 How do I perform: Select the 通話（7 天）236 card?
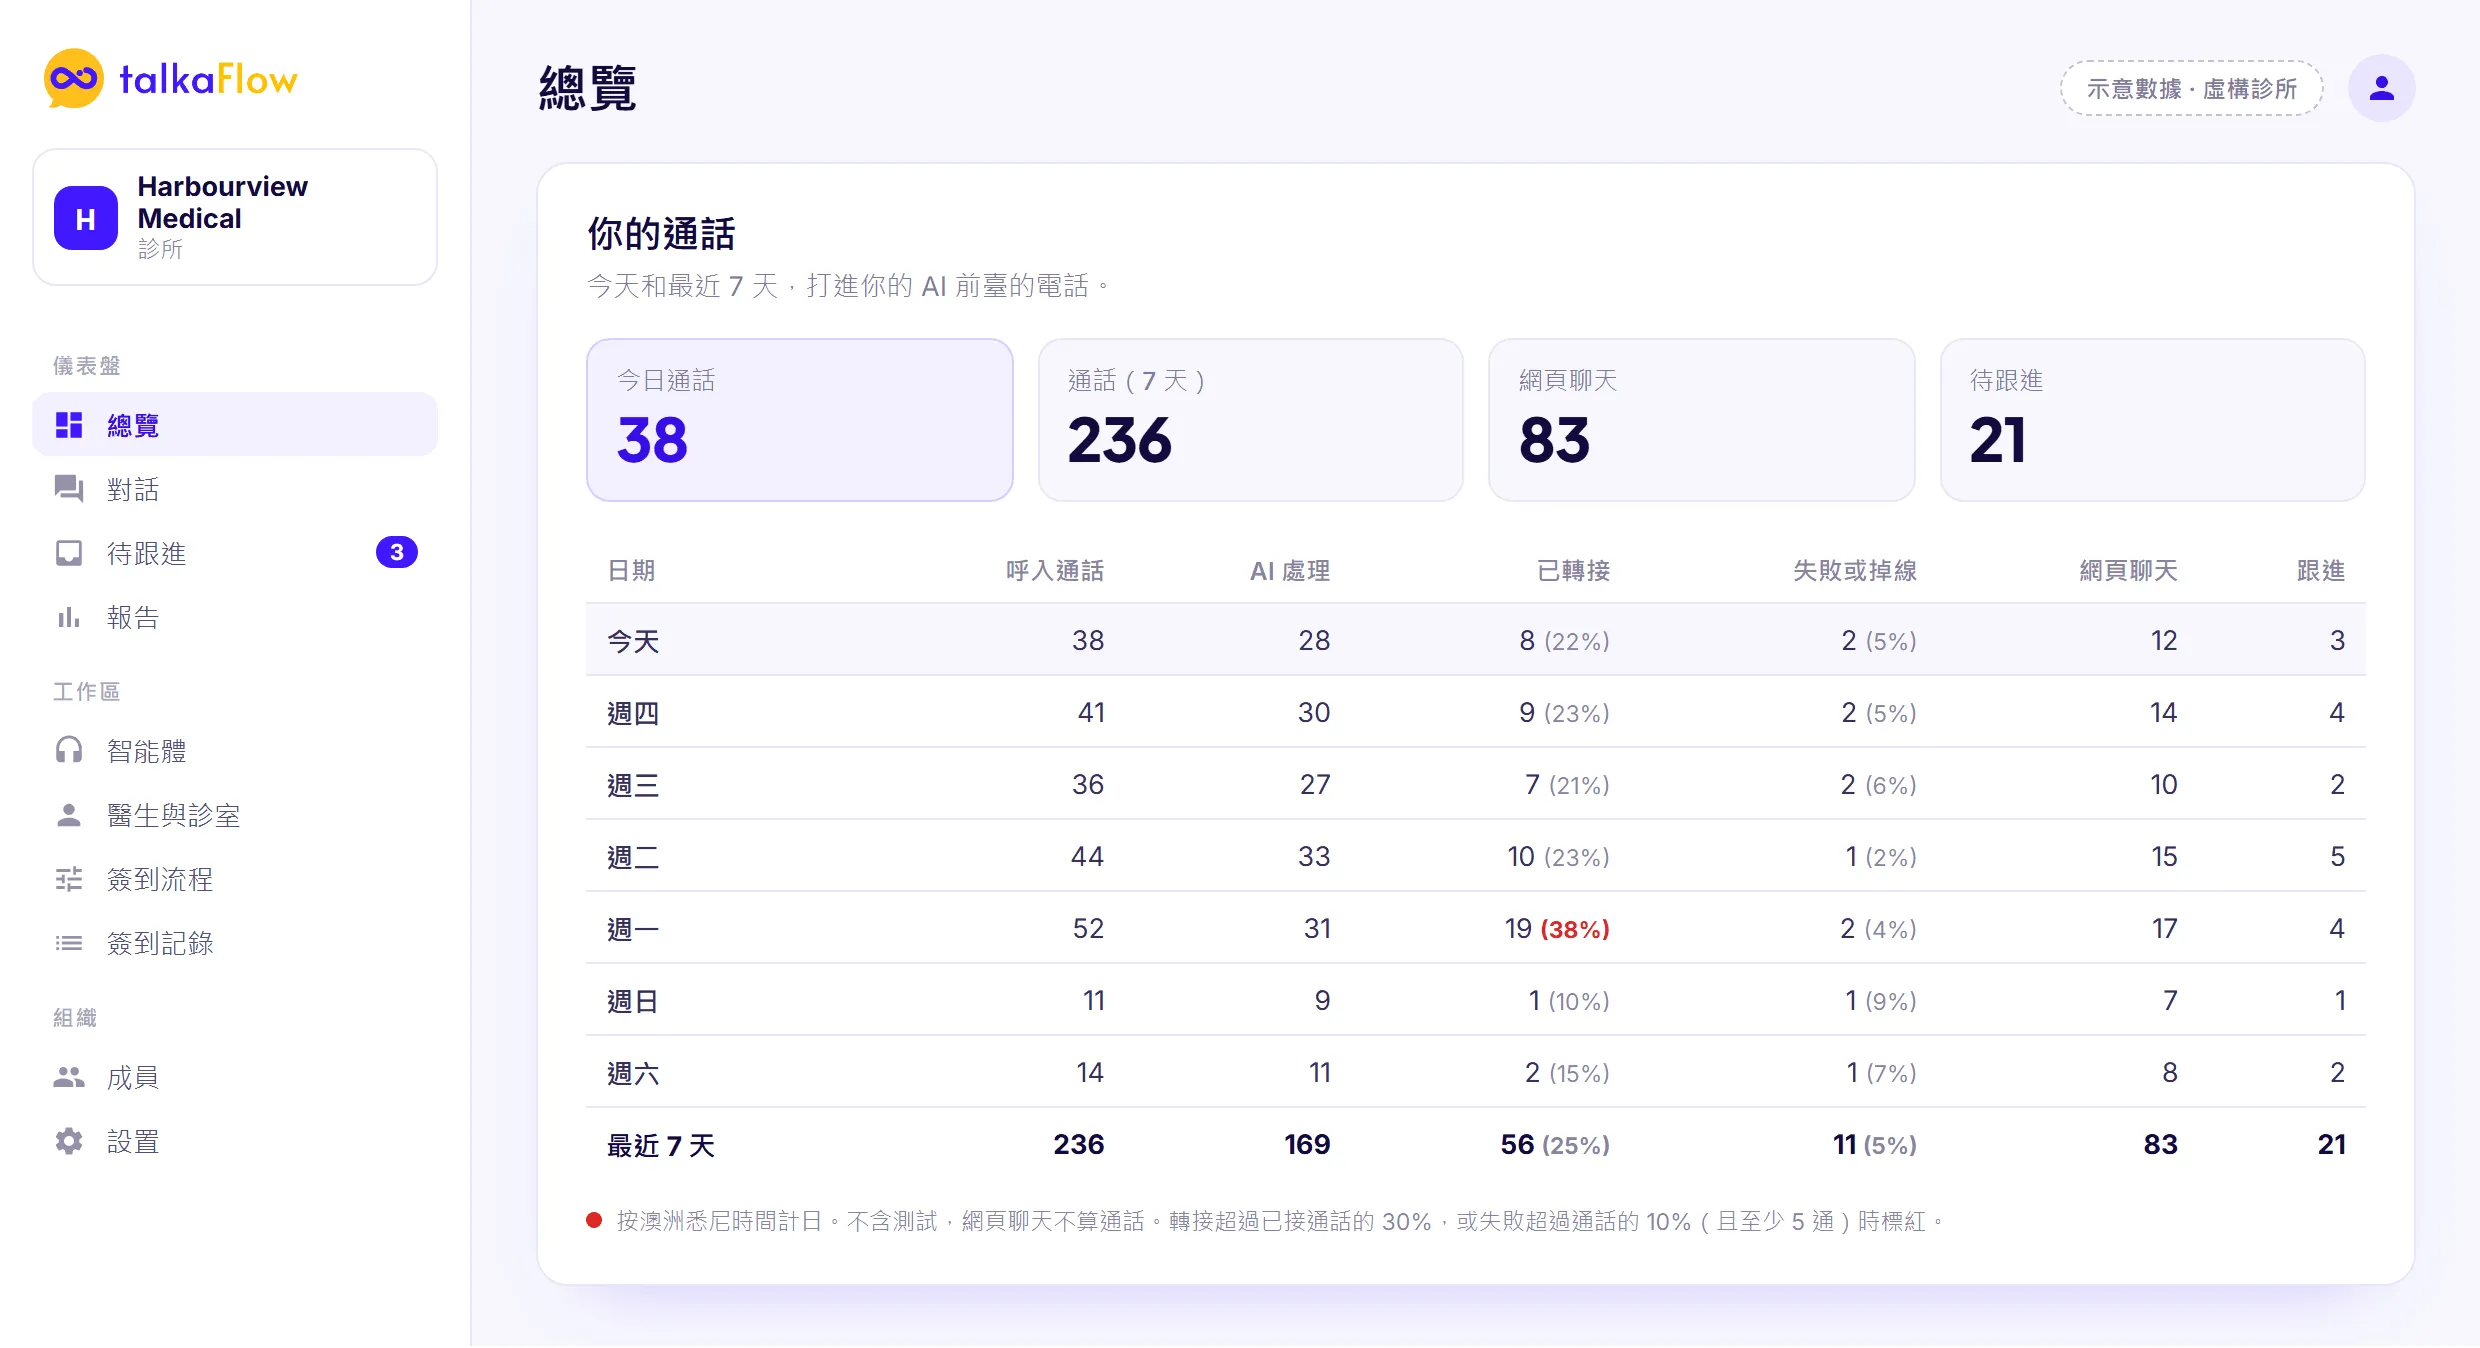(x=1251, y=420)
